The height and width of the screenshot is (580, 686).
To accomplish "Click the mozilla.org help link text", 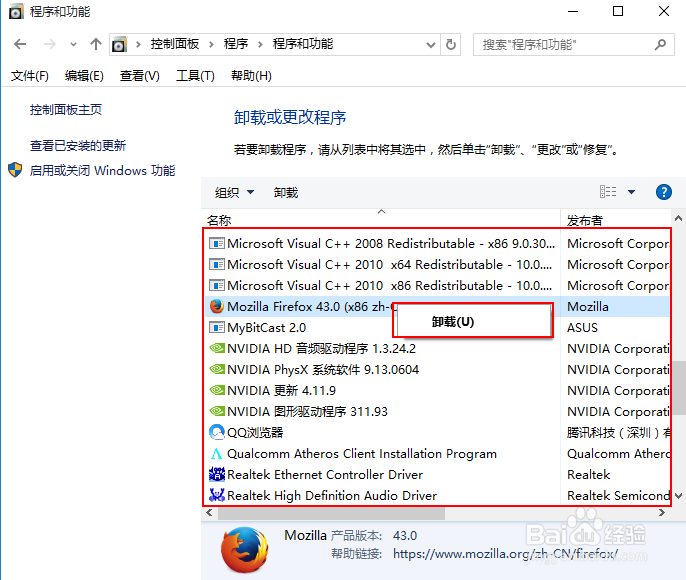I will click(505, 554).
